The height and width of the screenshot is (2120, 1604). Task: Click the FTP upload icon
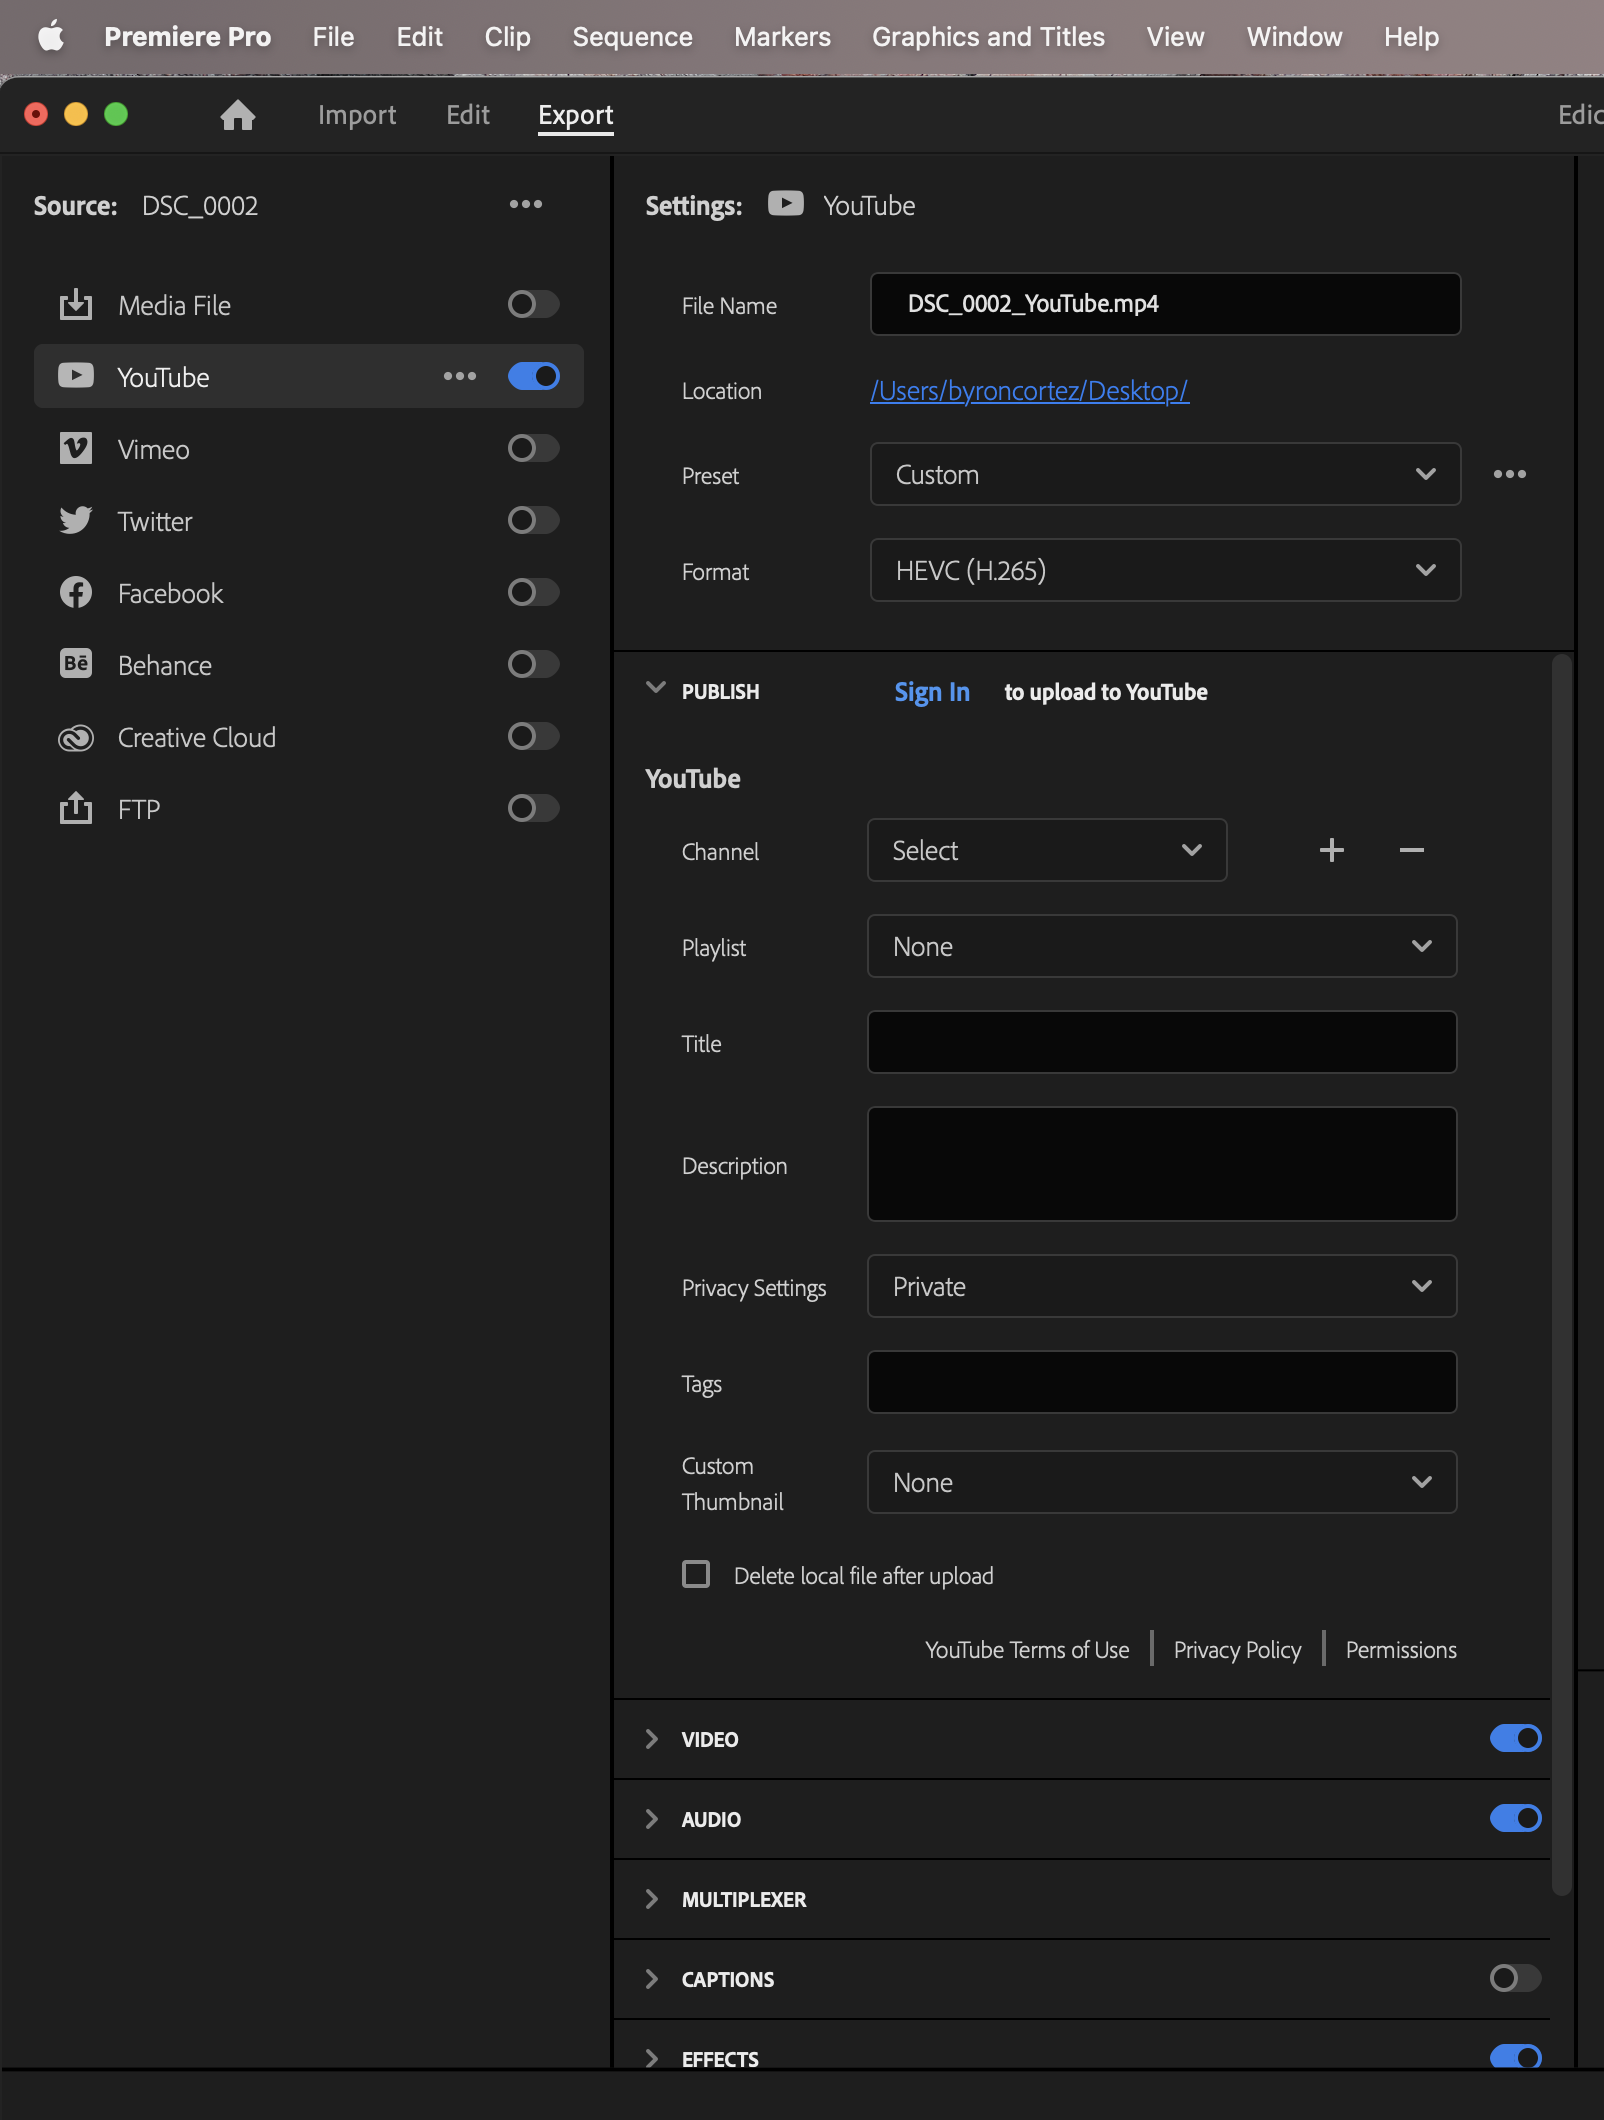[x=75, y=808]
